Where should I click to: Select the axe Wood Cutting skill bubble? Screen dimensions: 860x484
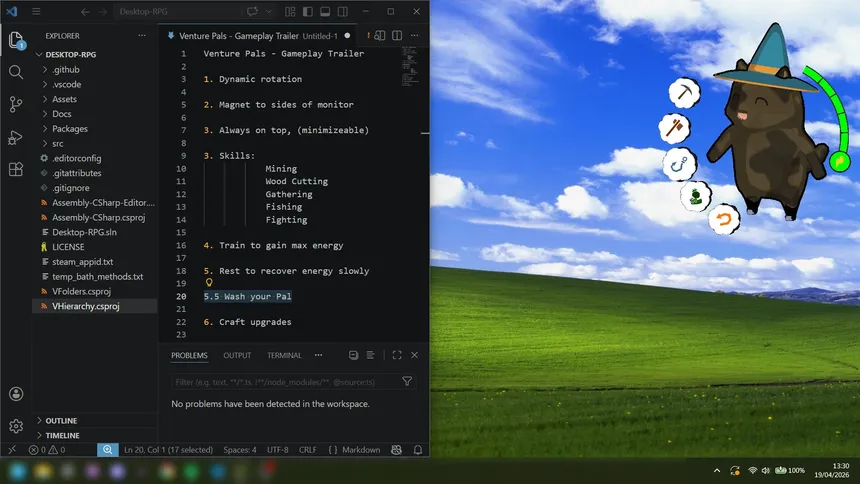tap(675, 128)
